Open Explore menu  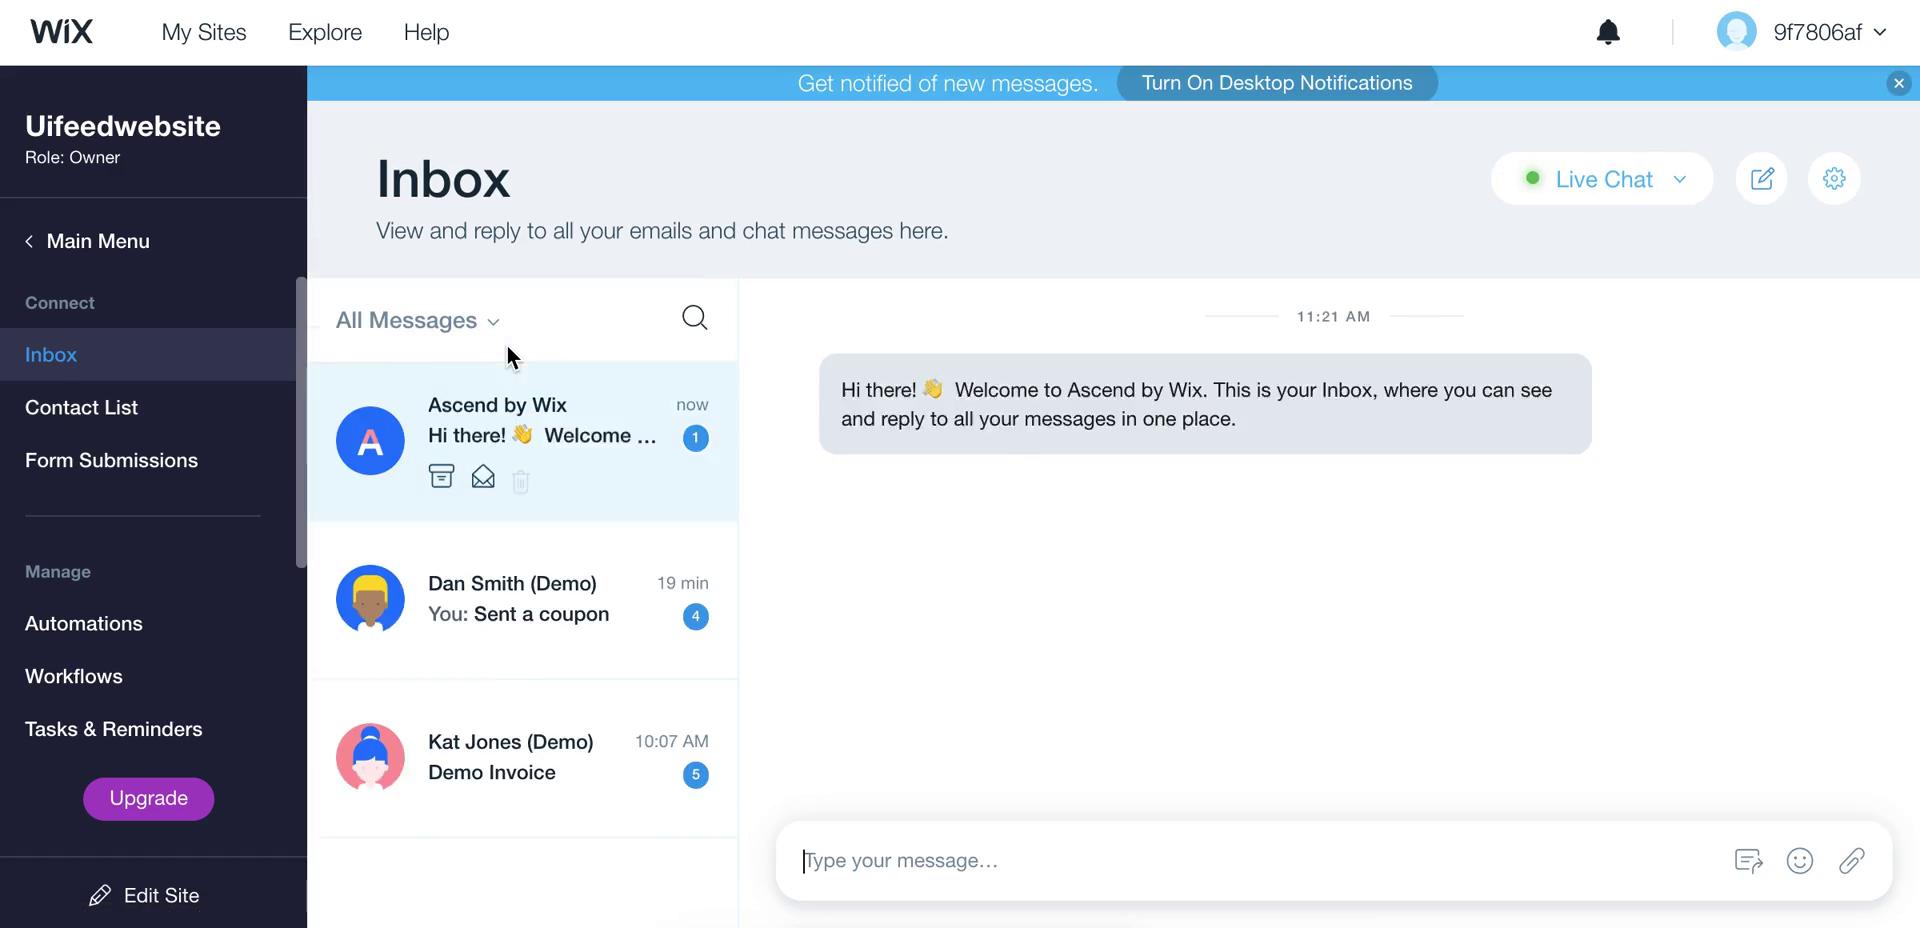325,32
